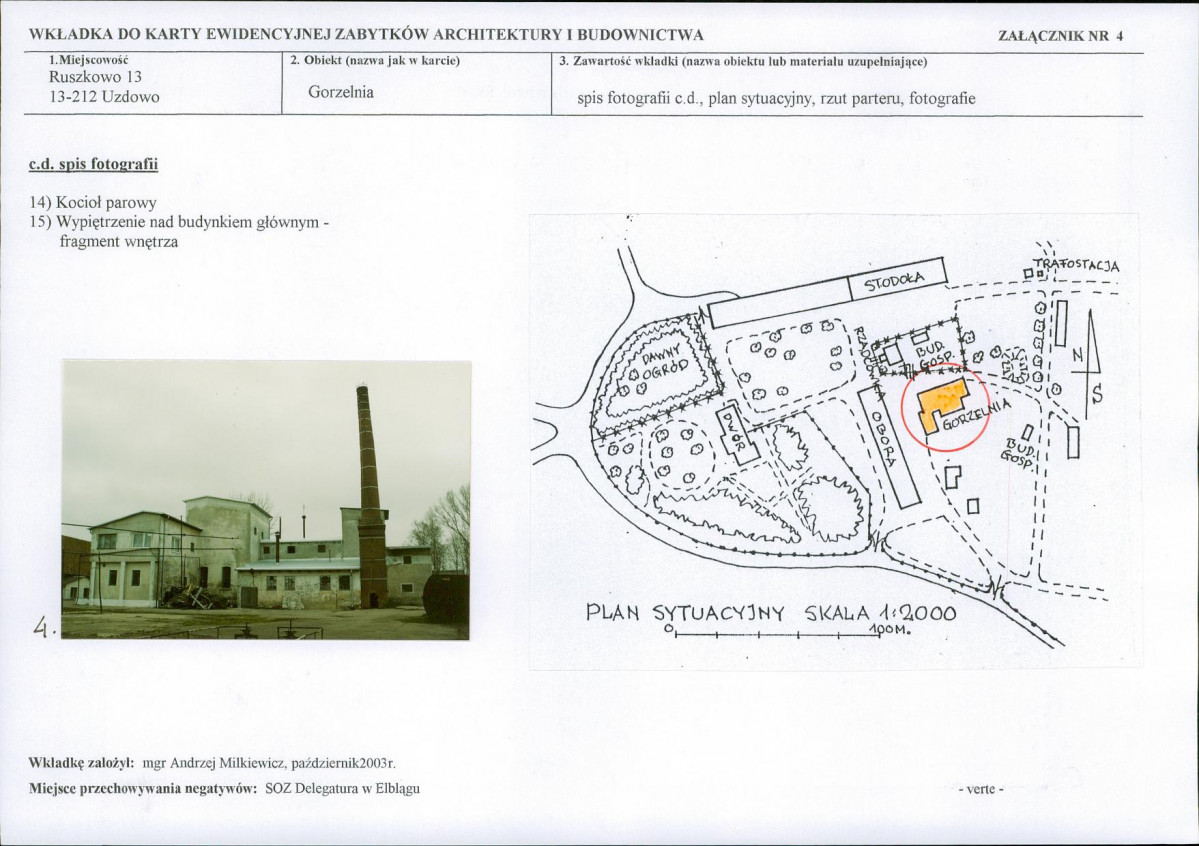Viewport: 1199px width, 846px height.
Task: Select the postal line '13-212 Uzdowo'
Action: [x=104, y=96]
